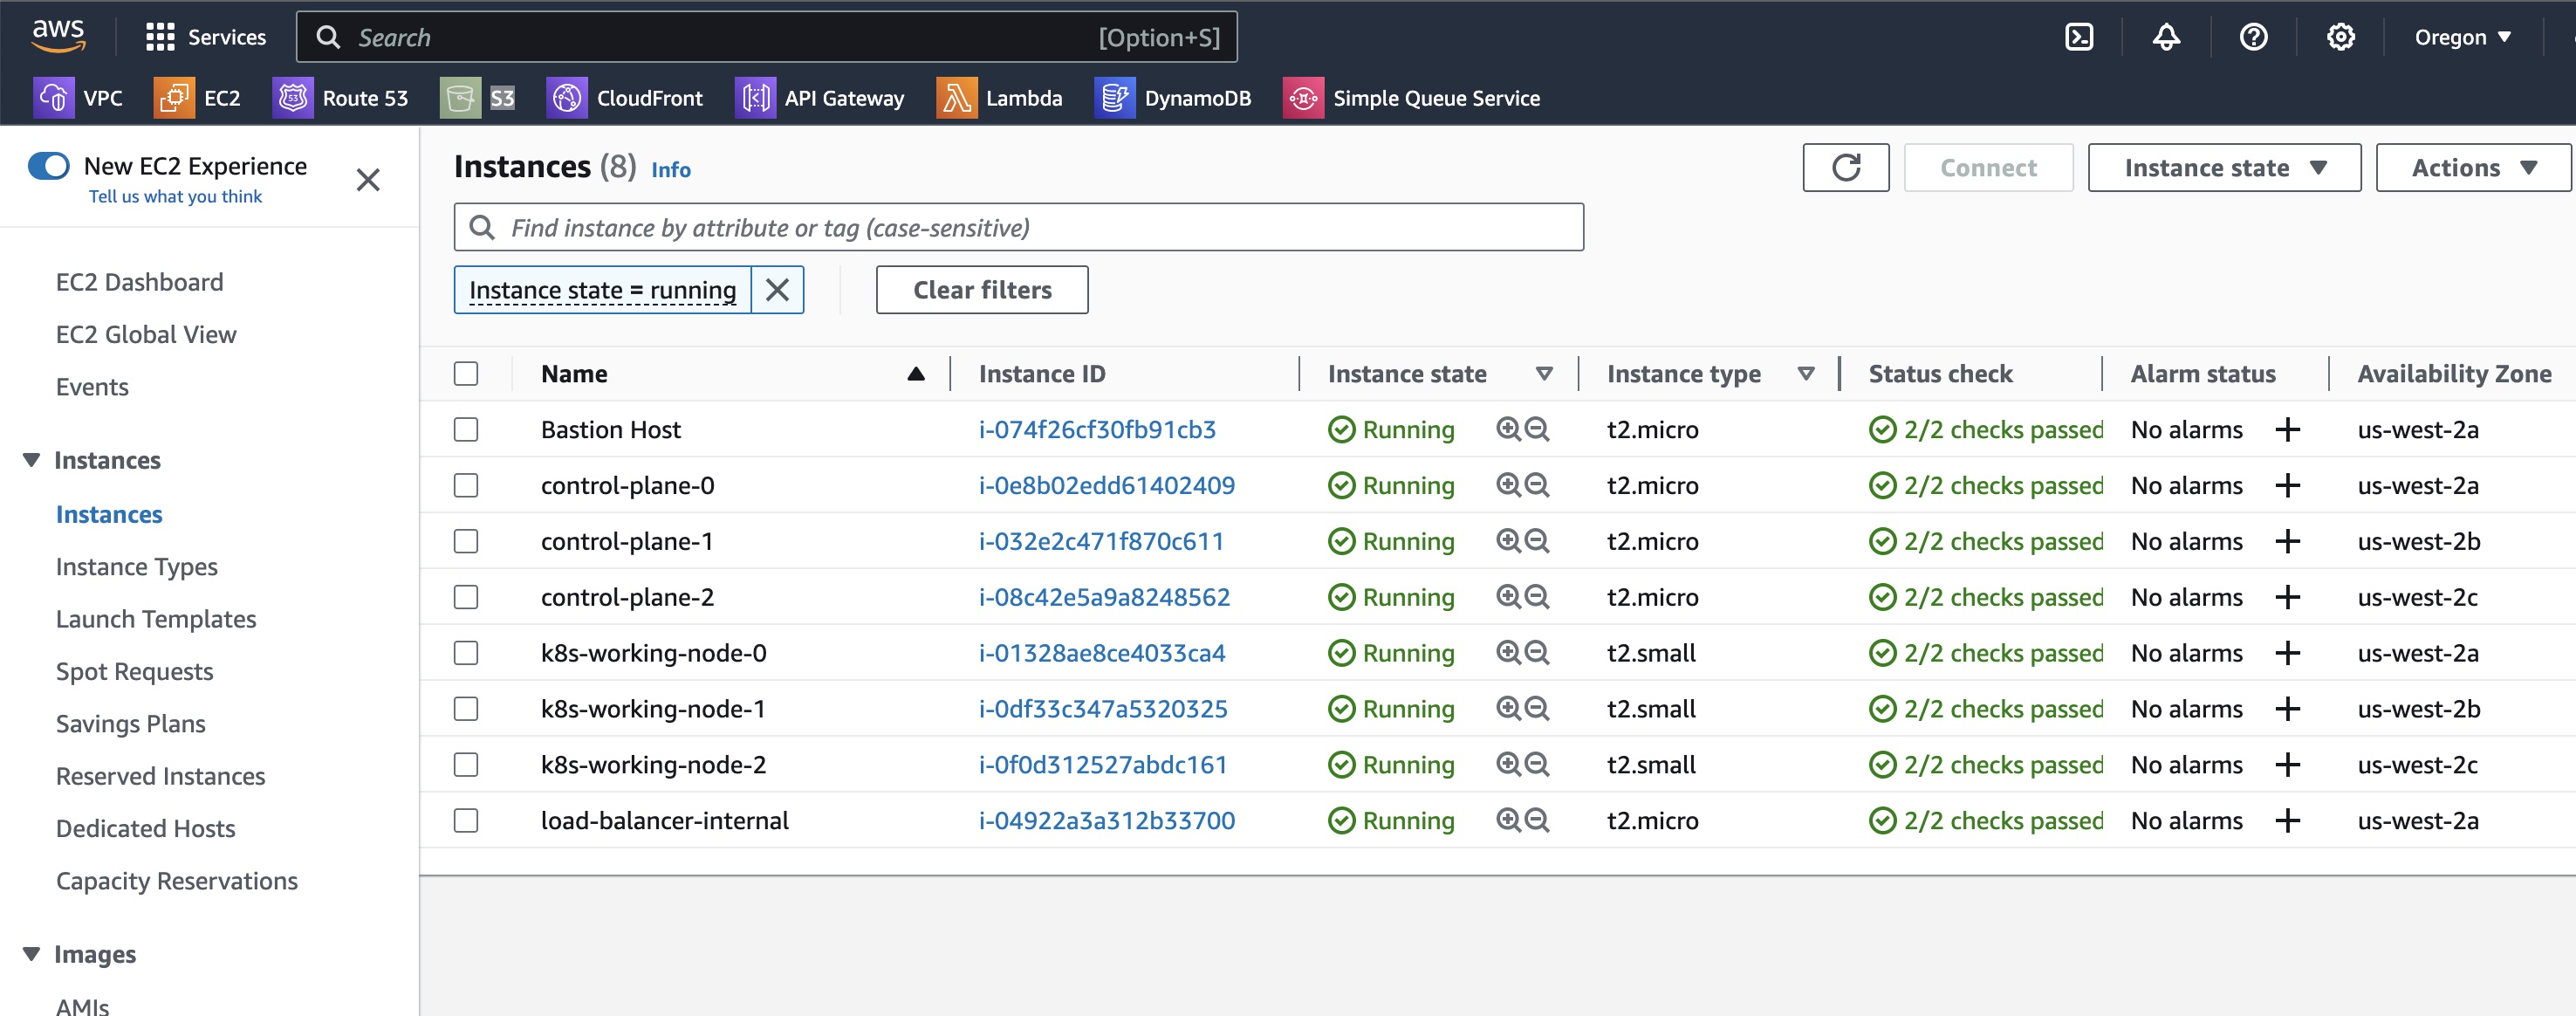Open the Instance state dropdown button
The width and height of the screenshot is (2576, 1016).
2224,167
